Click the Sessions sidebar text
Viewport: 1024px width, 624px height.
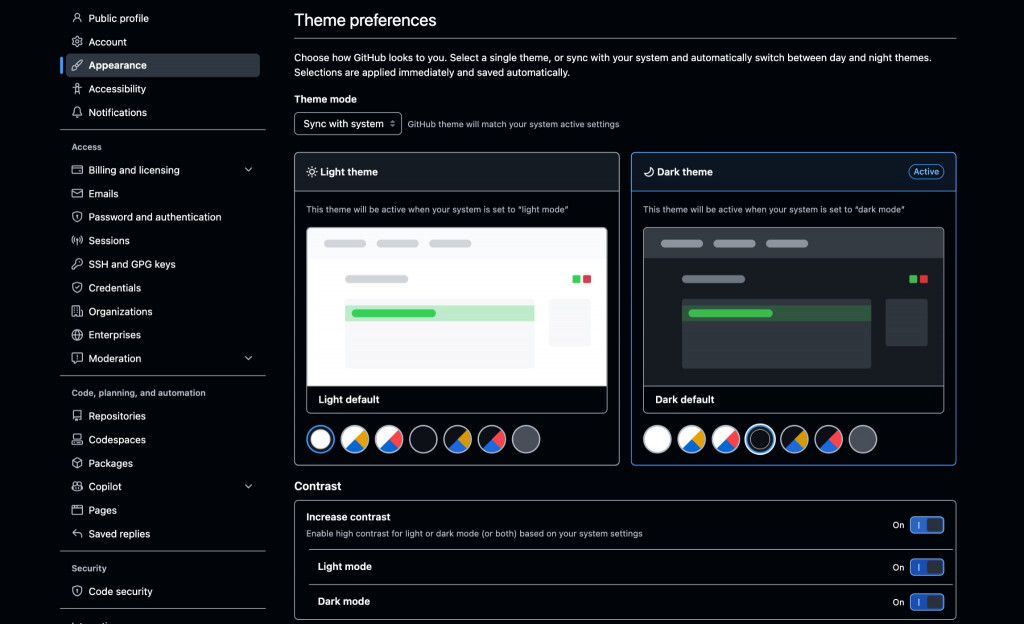pyautogui.click(x=109, y=241)
